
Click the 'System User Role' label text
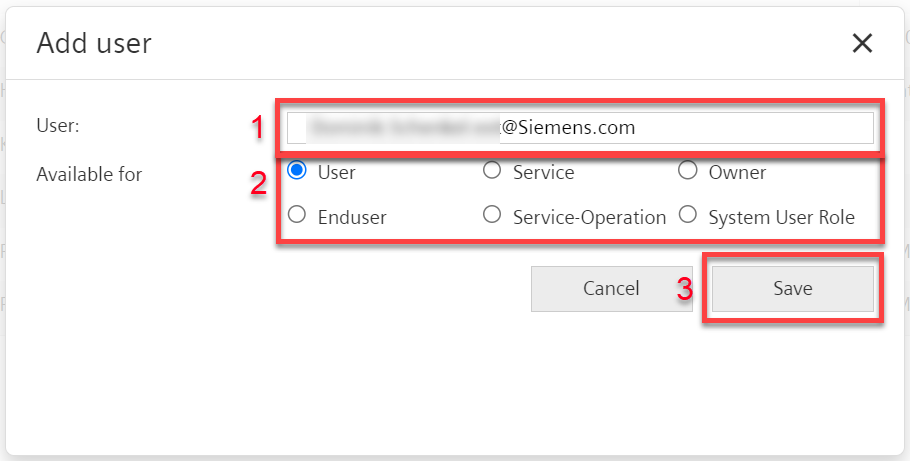pyautogui.click(x=781, y=217)
